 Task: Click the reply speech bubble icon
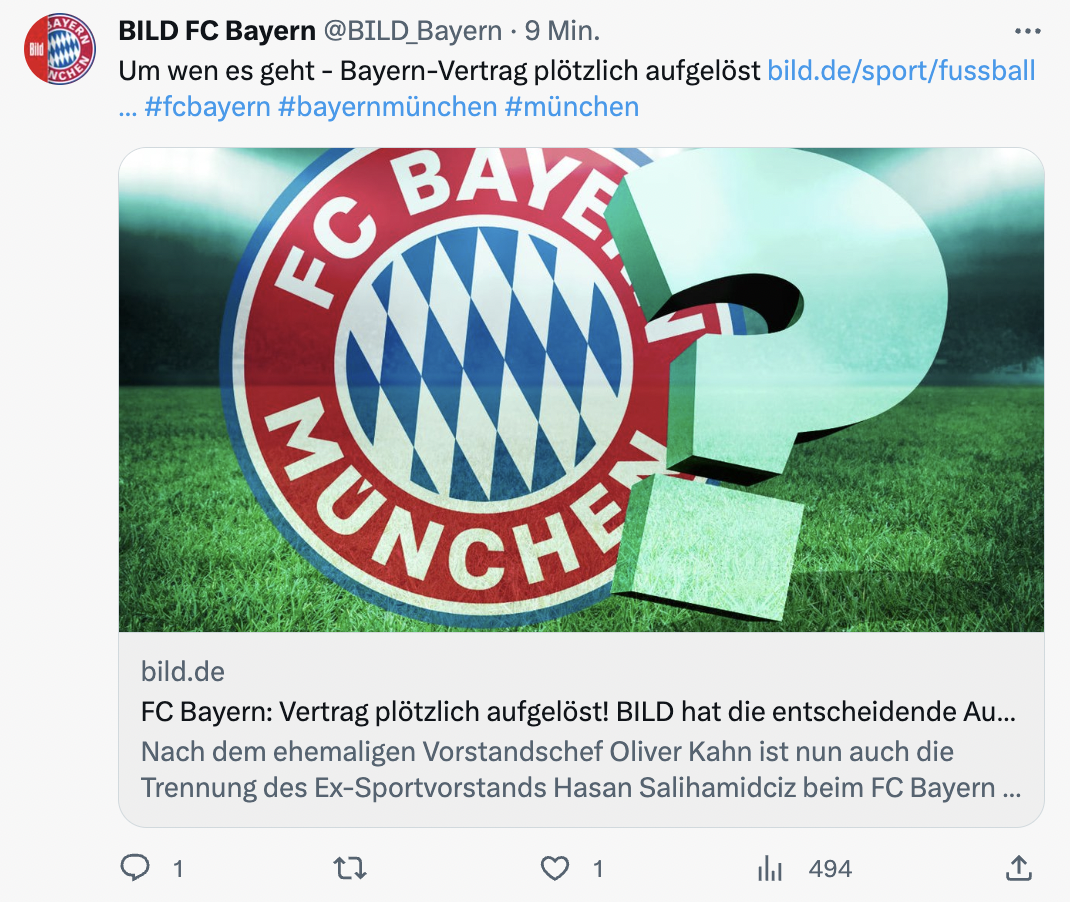click(135, 868)
